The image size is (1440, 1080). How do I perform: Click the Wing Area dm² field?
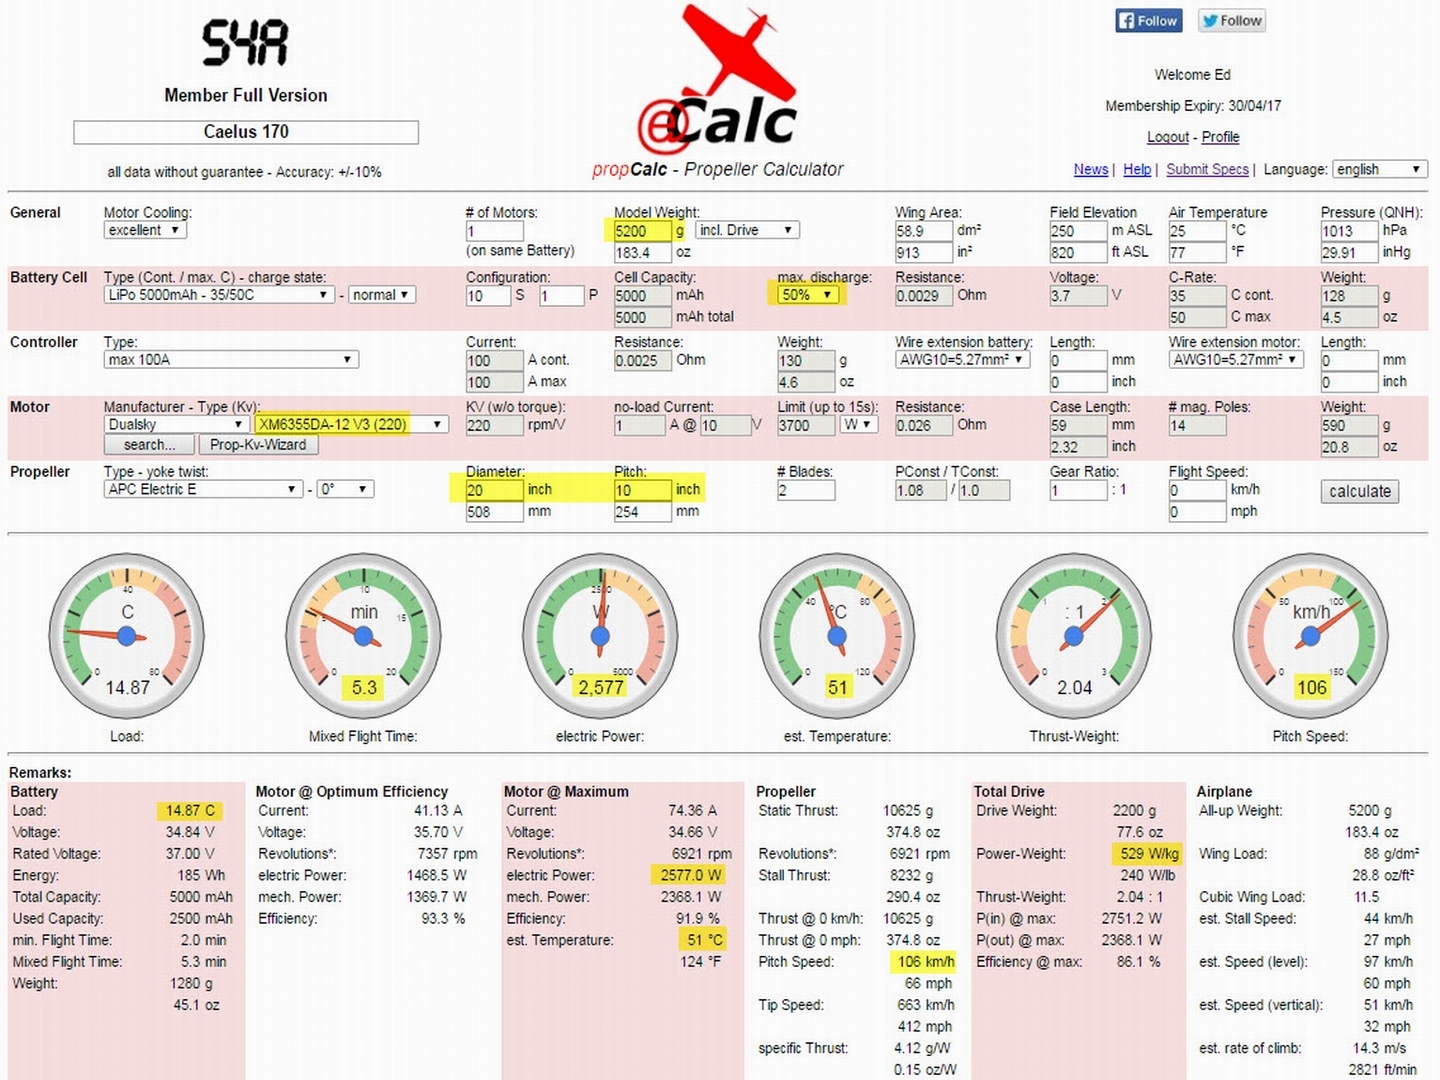923,231
